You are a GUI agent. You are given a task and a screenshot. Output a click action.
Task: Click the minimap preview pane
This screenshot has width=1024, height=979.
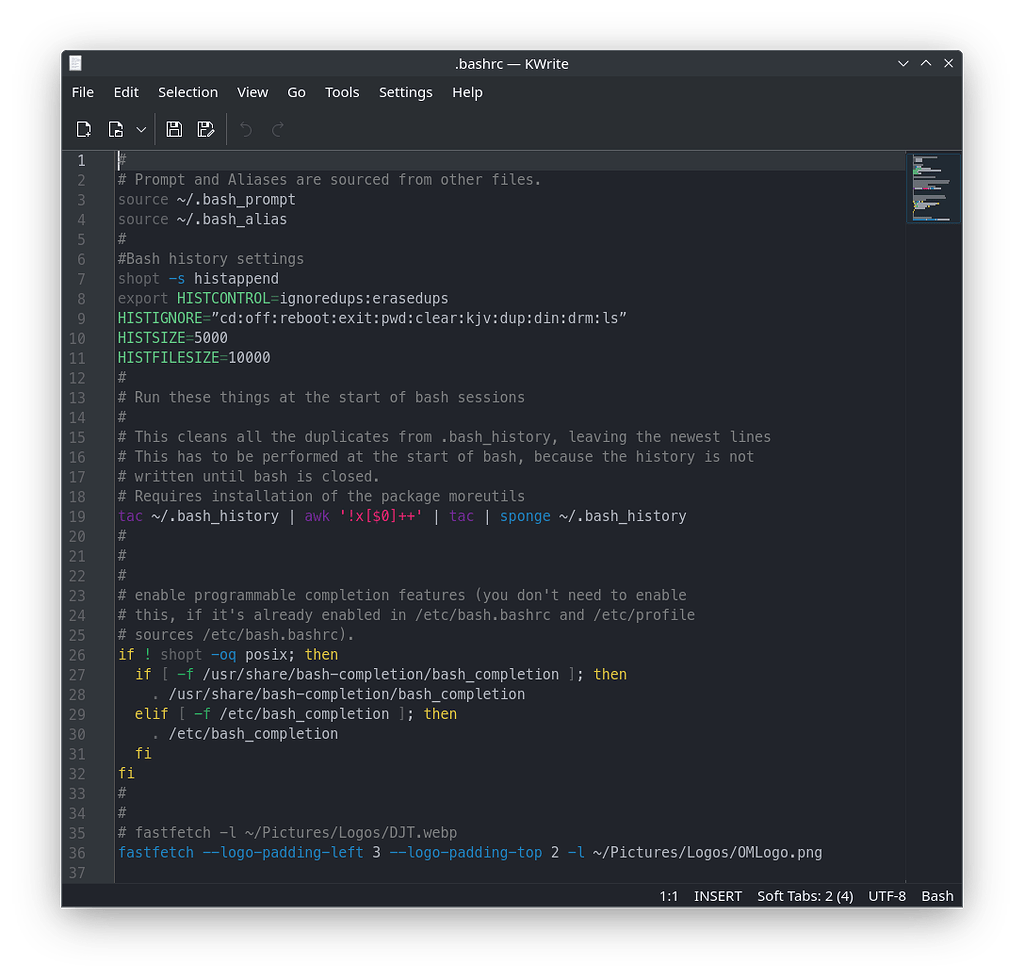coord(933,188)
